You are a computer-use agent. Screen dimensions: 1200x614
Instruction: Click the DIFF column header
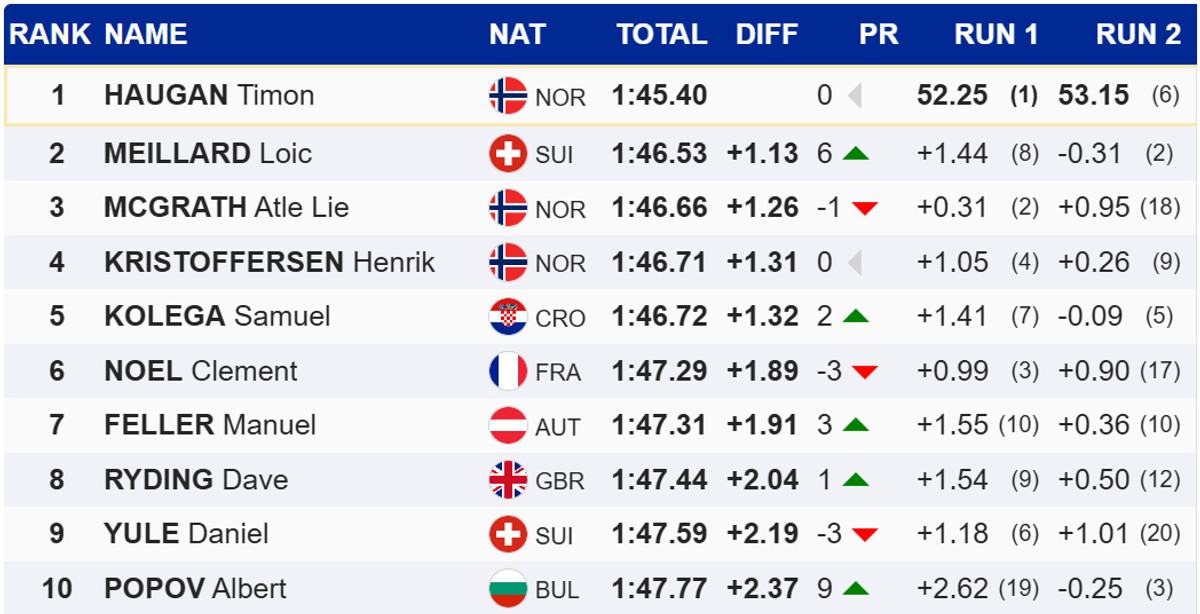click(767, 34)
